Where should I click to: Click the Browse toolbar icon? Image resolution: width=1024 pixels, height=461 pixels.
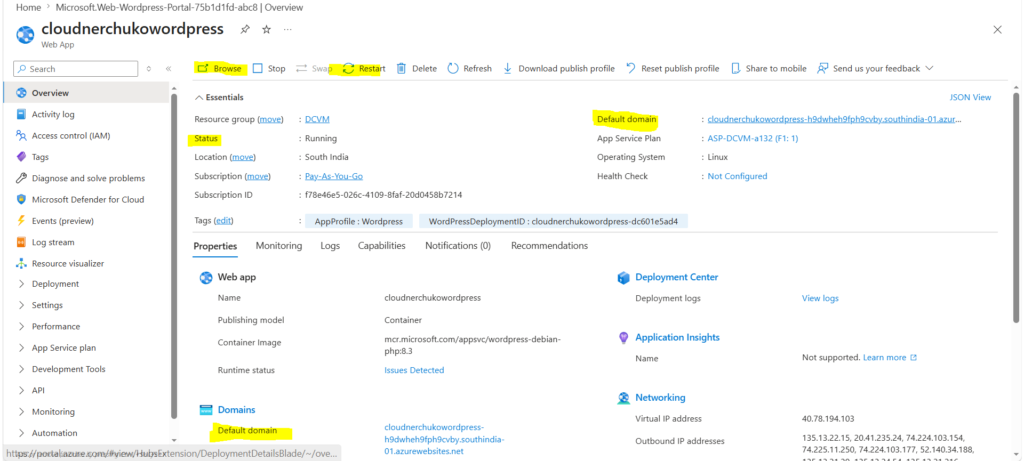click(203, 69)
